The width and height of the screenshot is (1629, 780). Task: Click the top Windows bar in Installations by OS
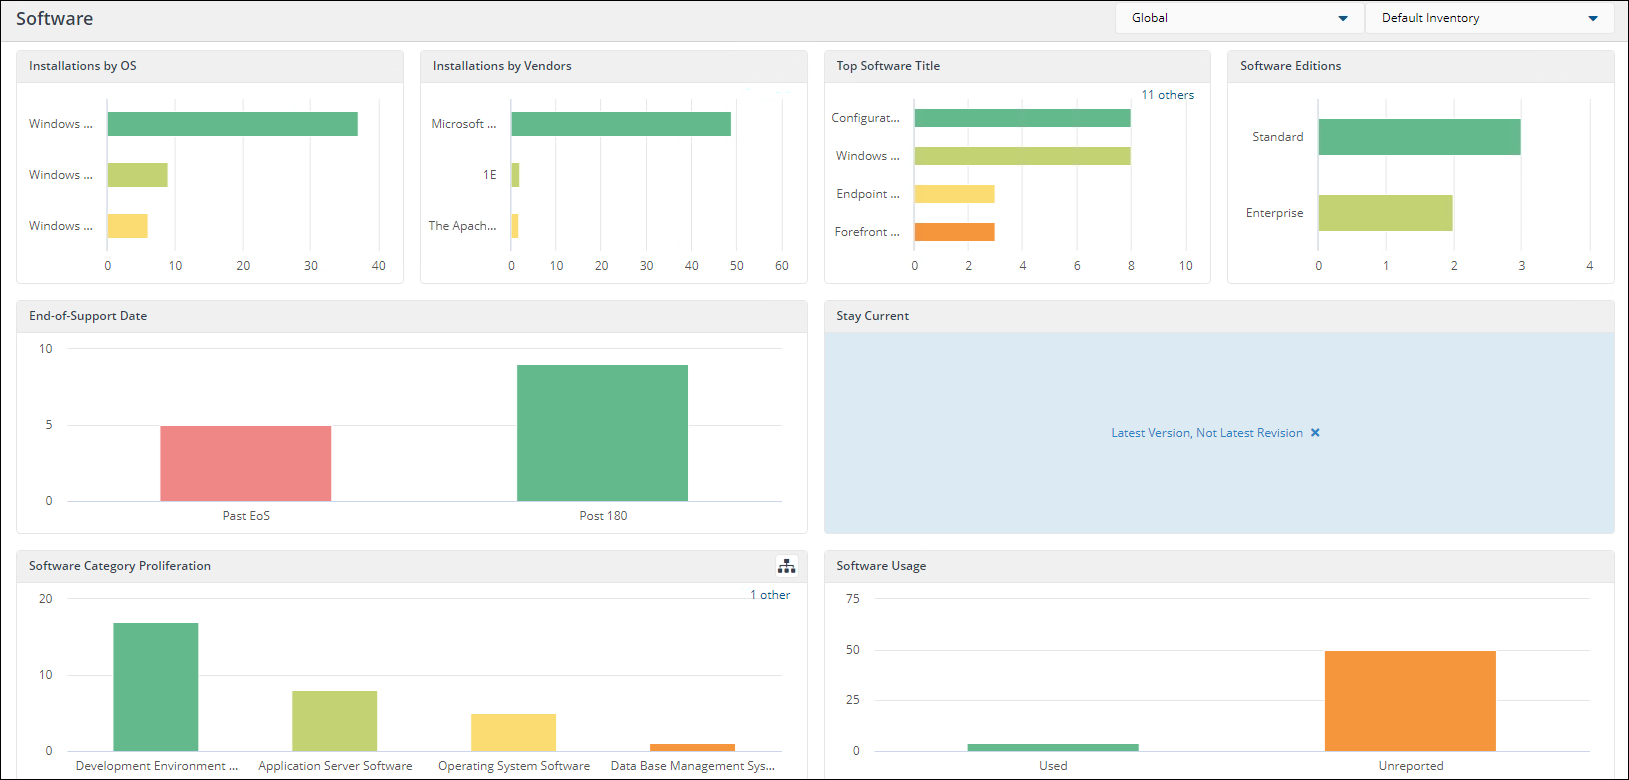pyautogui.click(x=232, y=124)
